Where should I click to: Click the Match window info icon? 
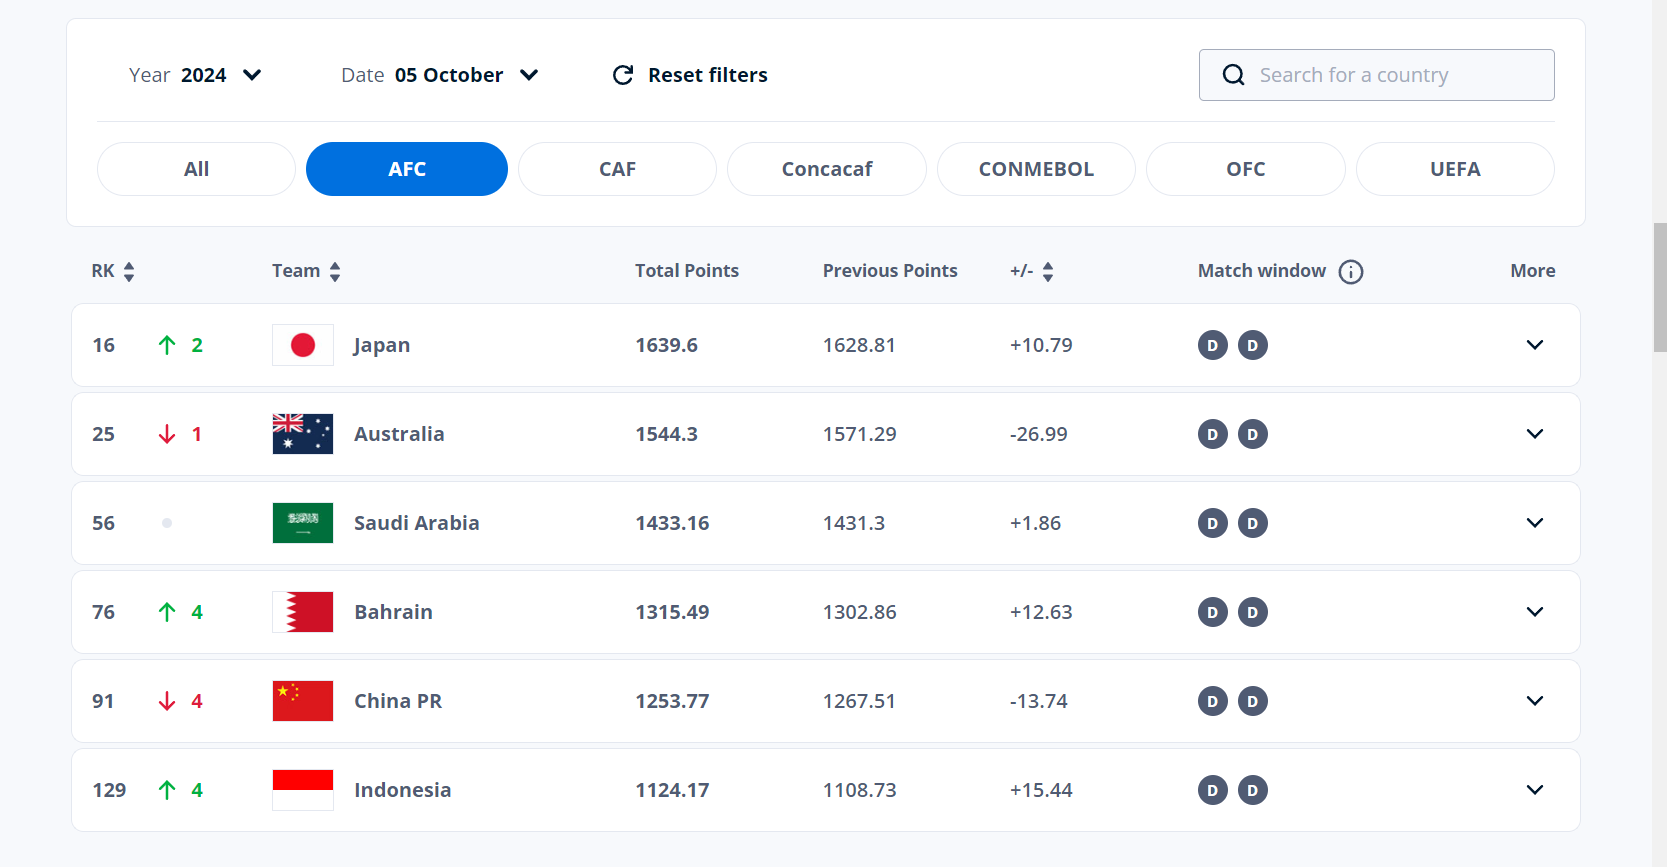click(1350, 272)
